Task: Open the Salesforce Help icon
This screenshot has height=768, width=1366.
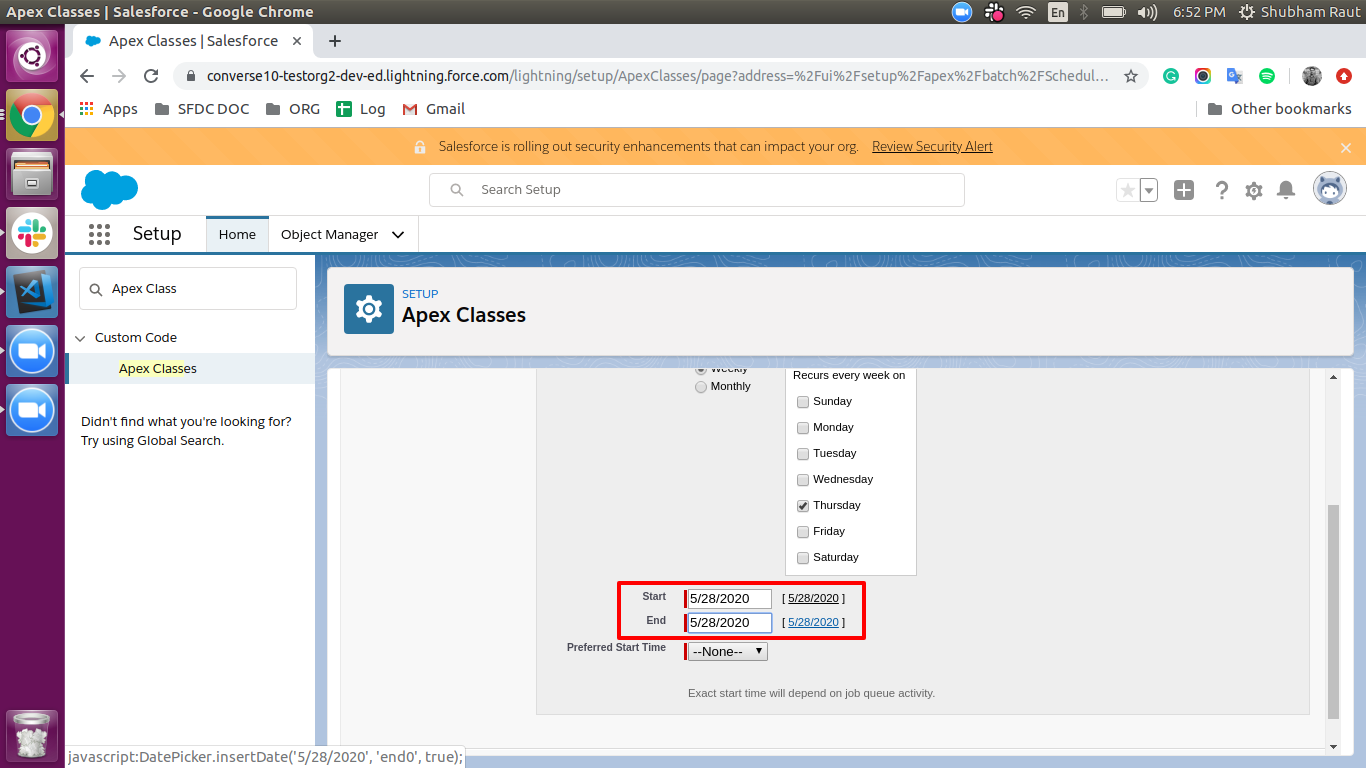Action: pyautogui.click(x=1222, y=189)
